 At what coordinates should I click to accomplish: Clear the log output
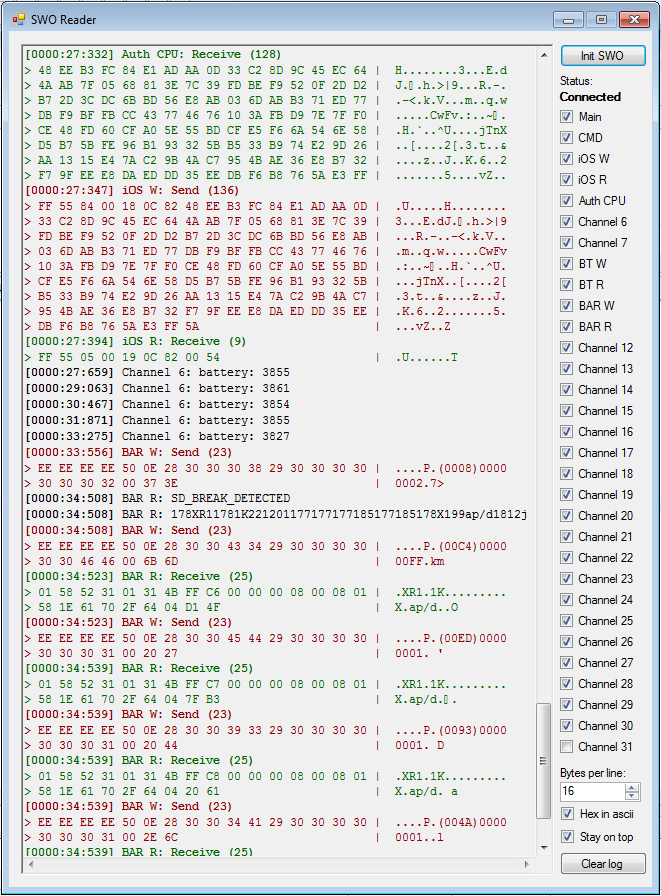click(603, 863)
